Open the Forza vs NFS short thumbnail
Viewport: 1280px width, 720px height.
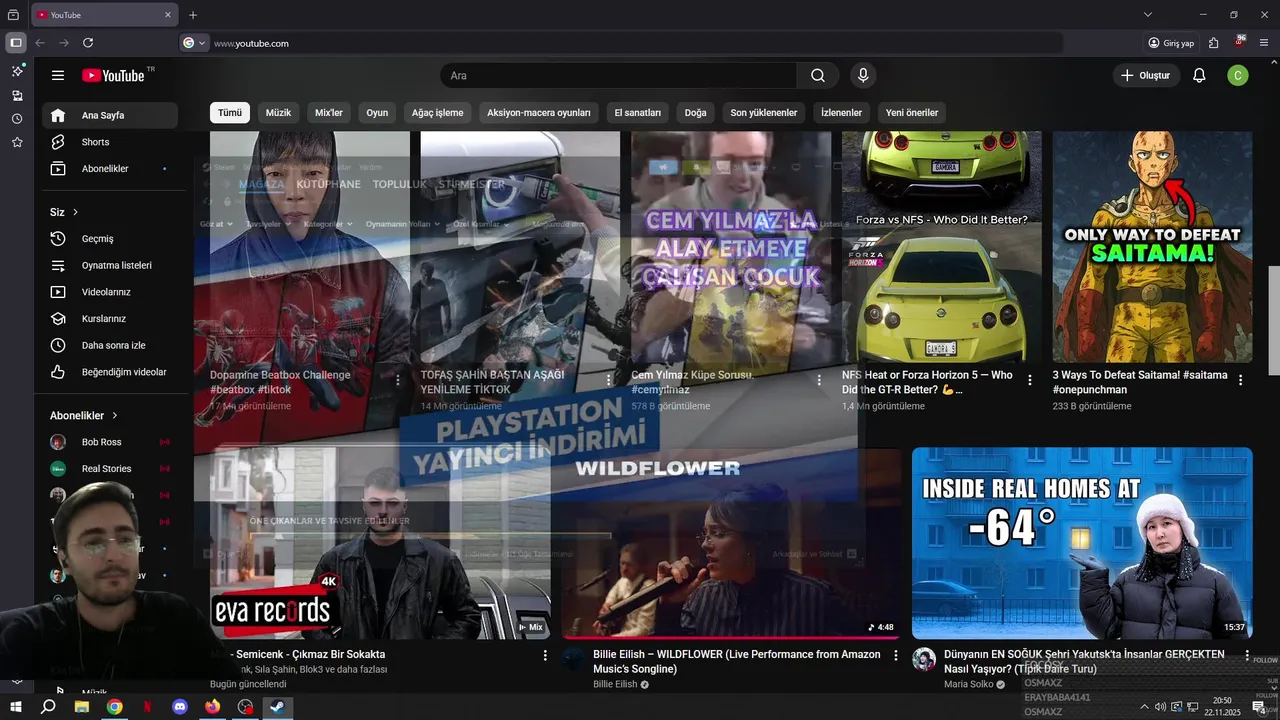[x=941, y=247]
